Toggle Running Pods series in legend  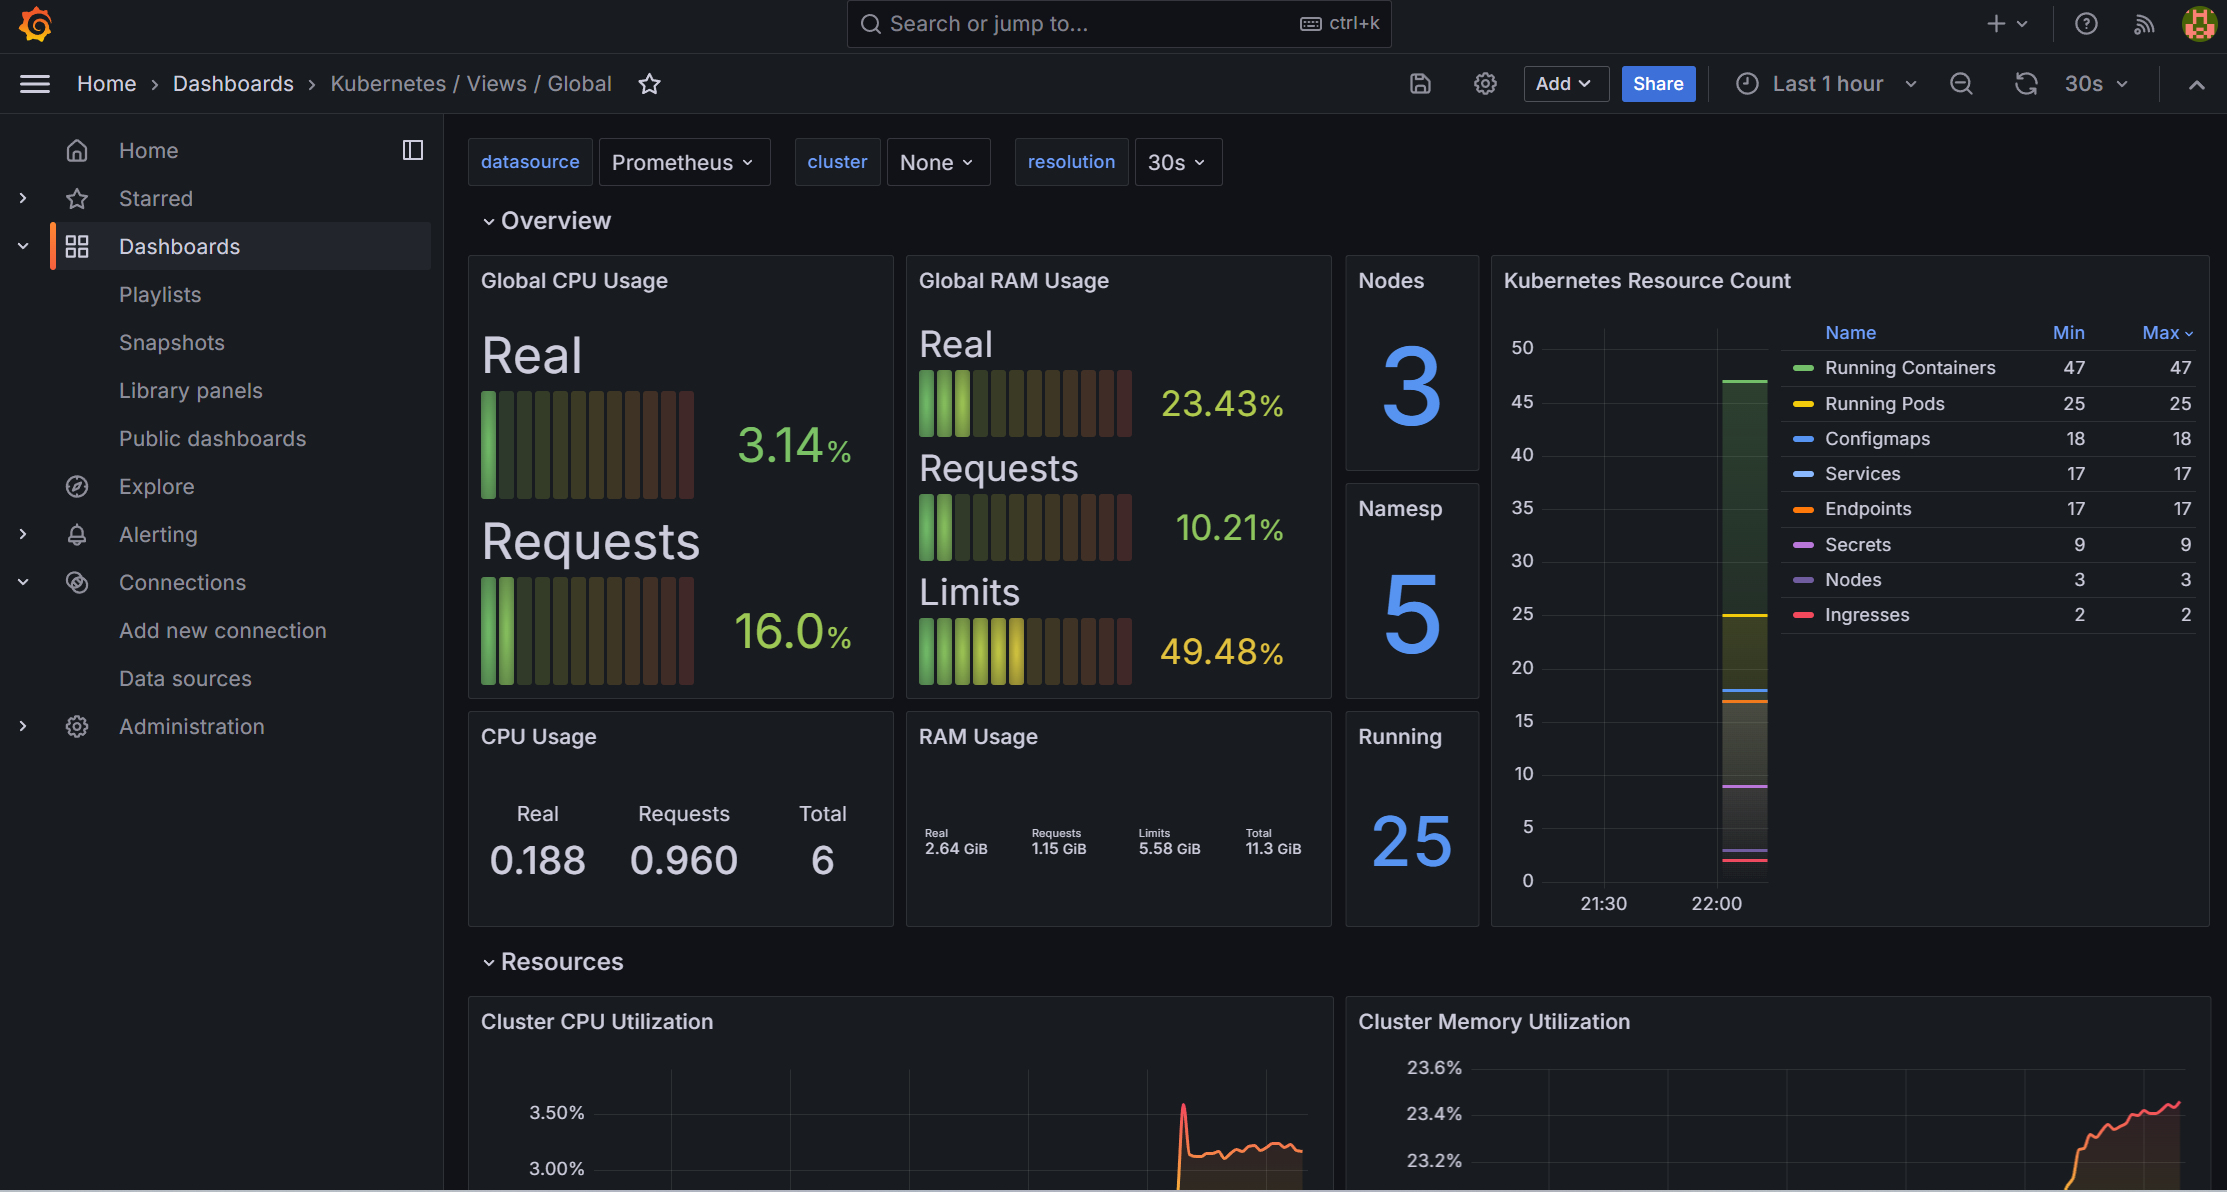pos(1884,404)
